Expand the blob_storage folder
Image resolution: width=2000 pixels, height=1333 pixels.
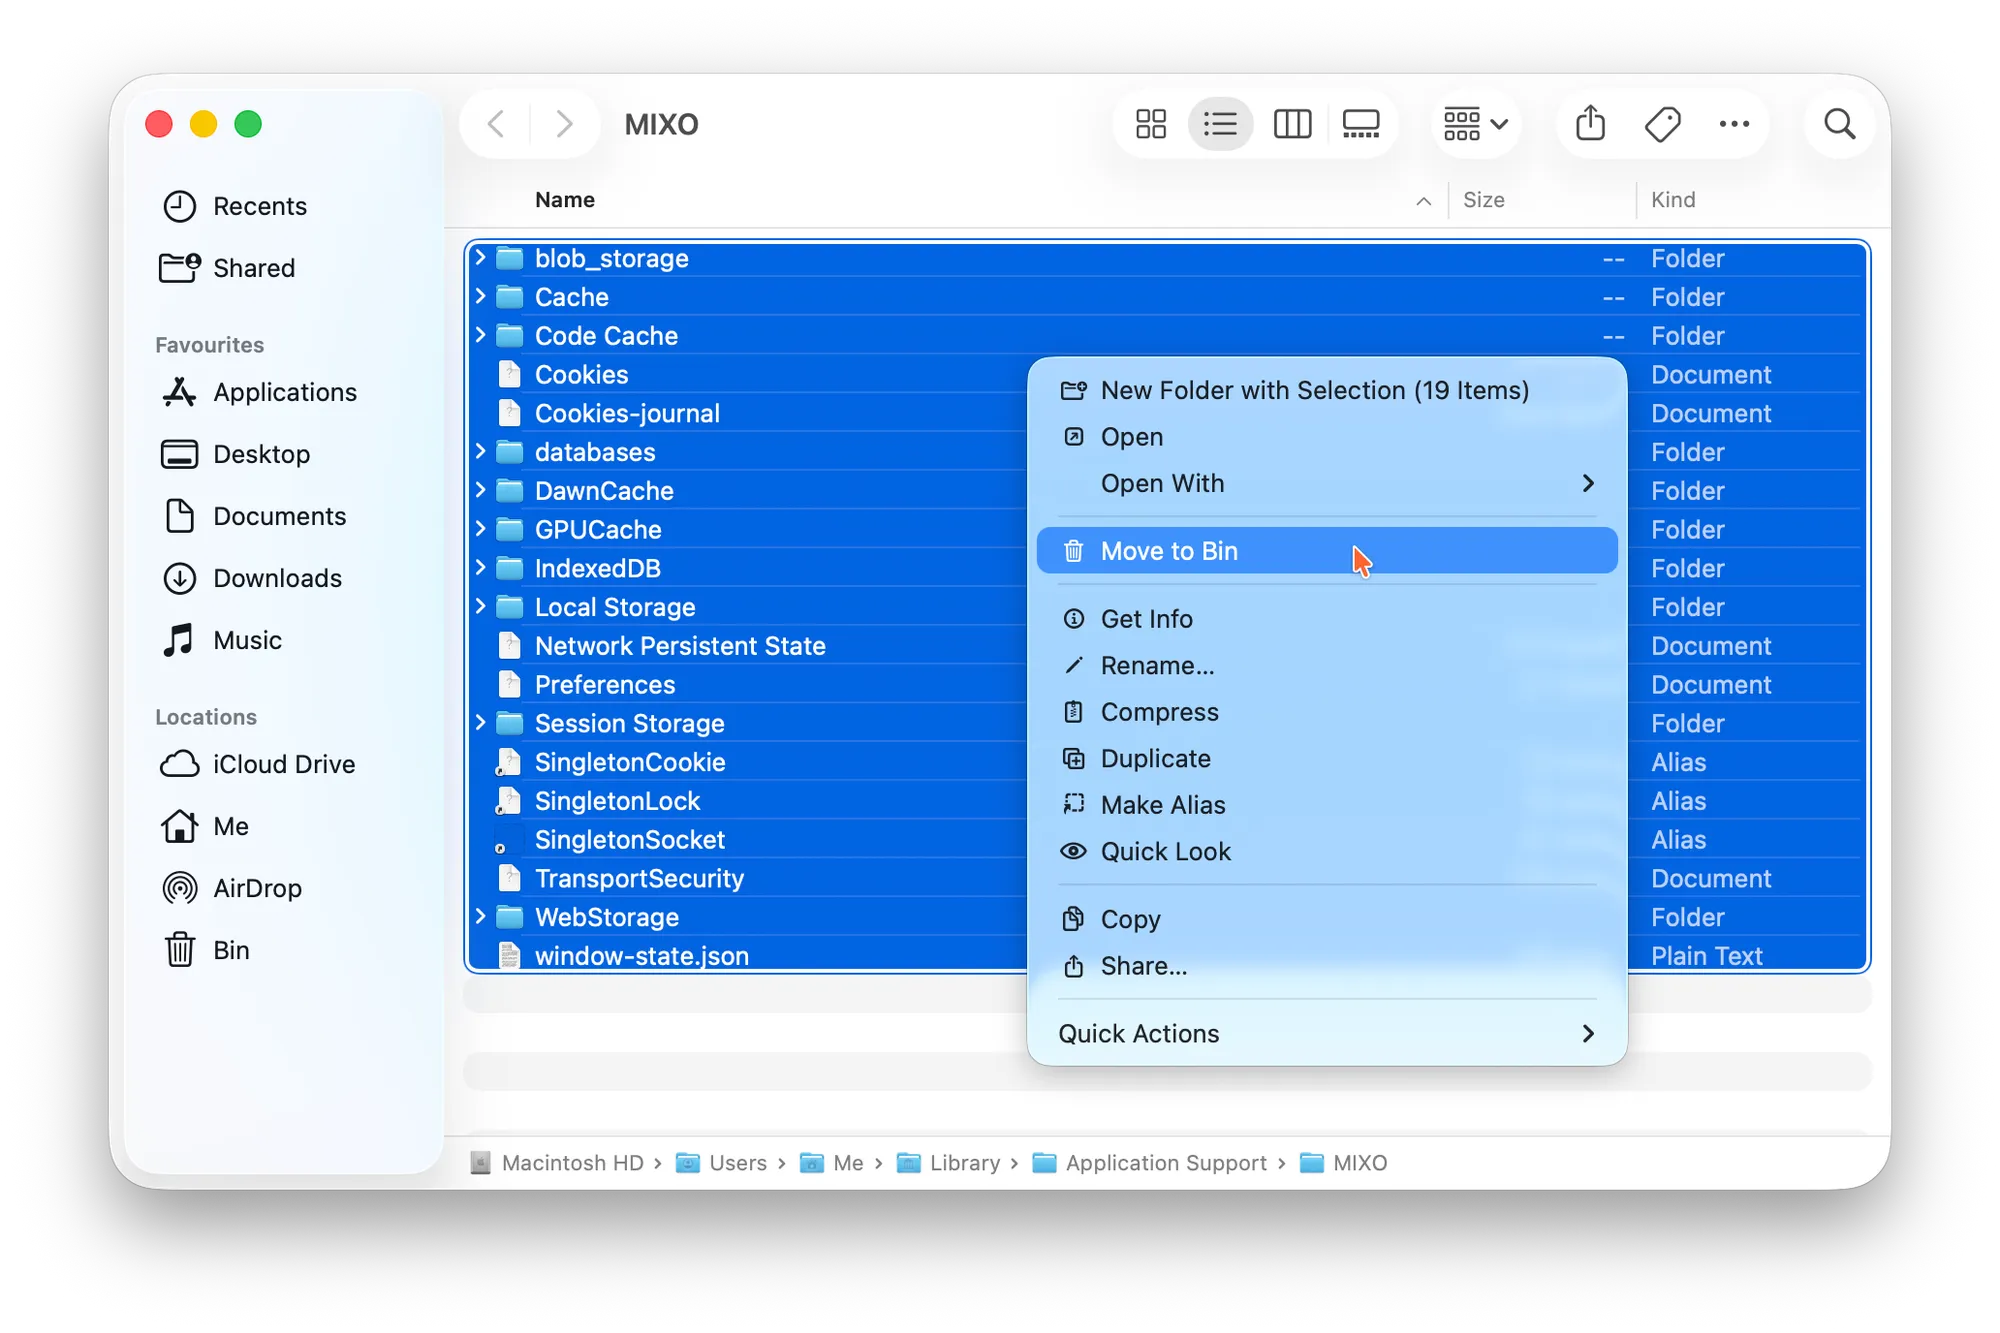480,258
